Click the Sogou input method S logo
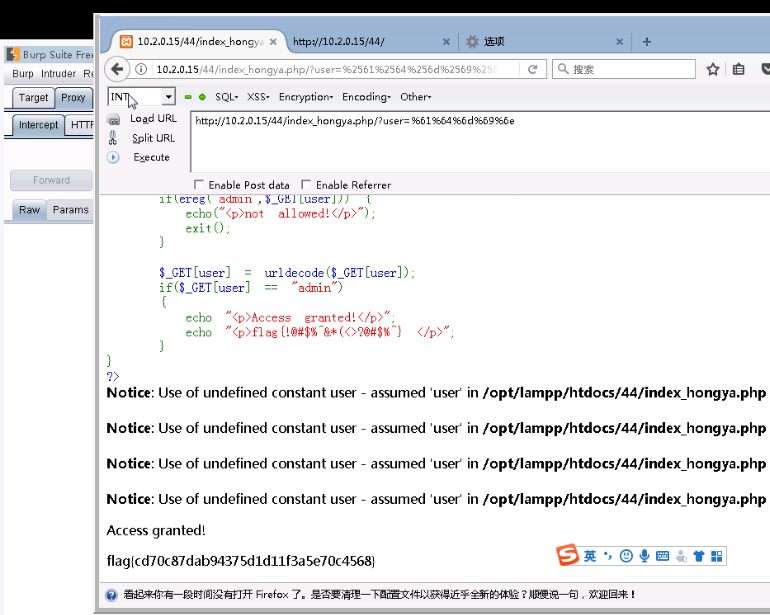 568,555
